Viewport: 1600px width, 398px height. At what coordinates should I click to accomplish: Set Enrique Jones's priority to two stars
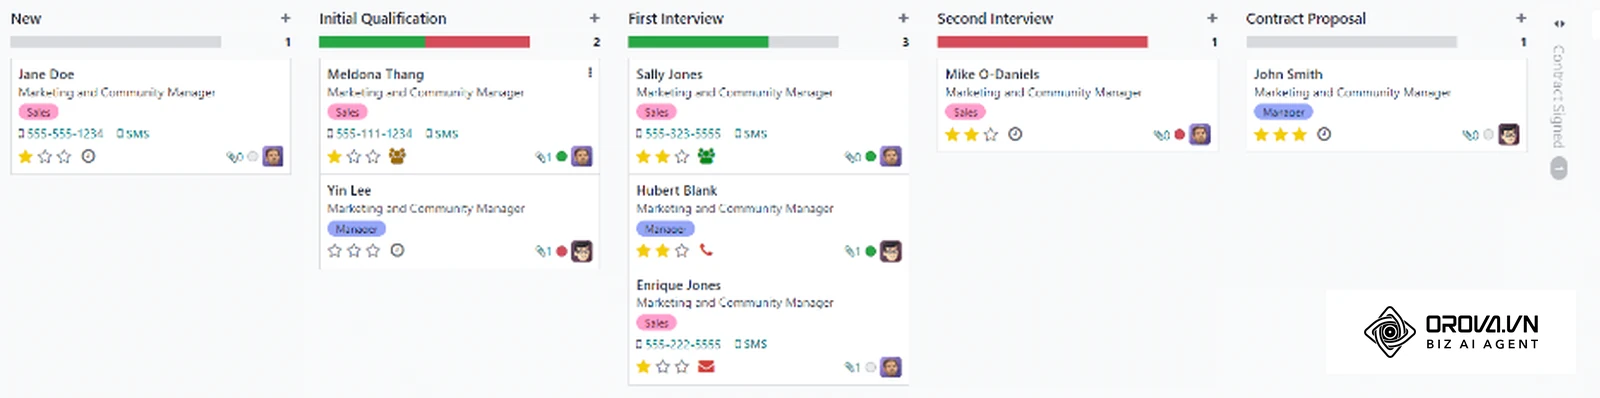point(663,366)
